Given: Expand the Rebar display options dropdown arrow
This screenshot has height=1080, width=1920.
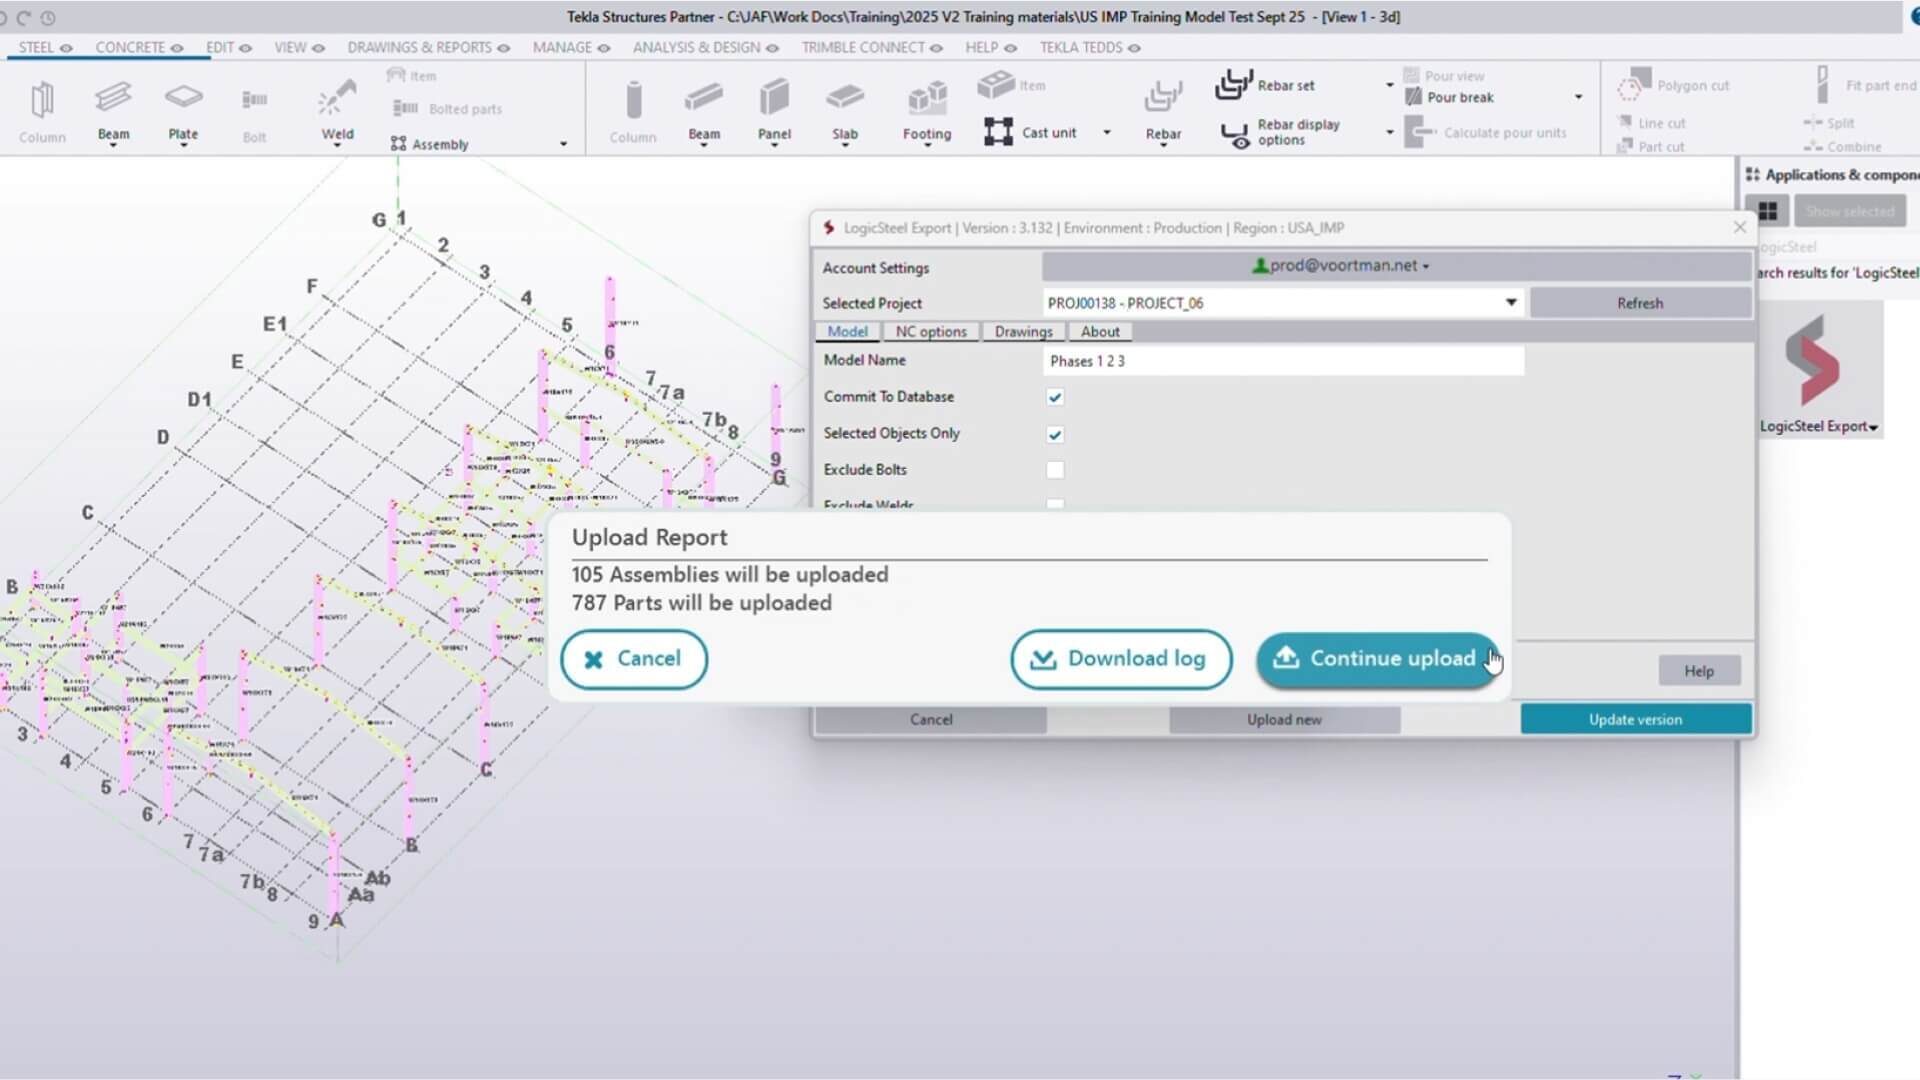Looking at the screenshot, I should [1389, 132].
